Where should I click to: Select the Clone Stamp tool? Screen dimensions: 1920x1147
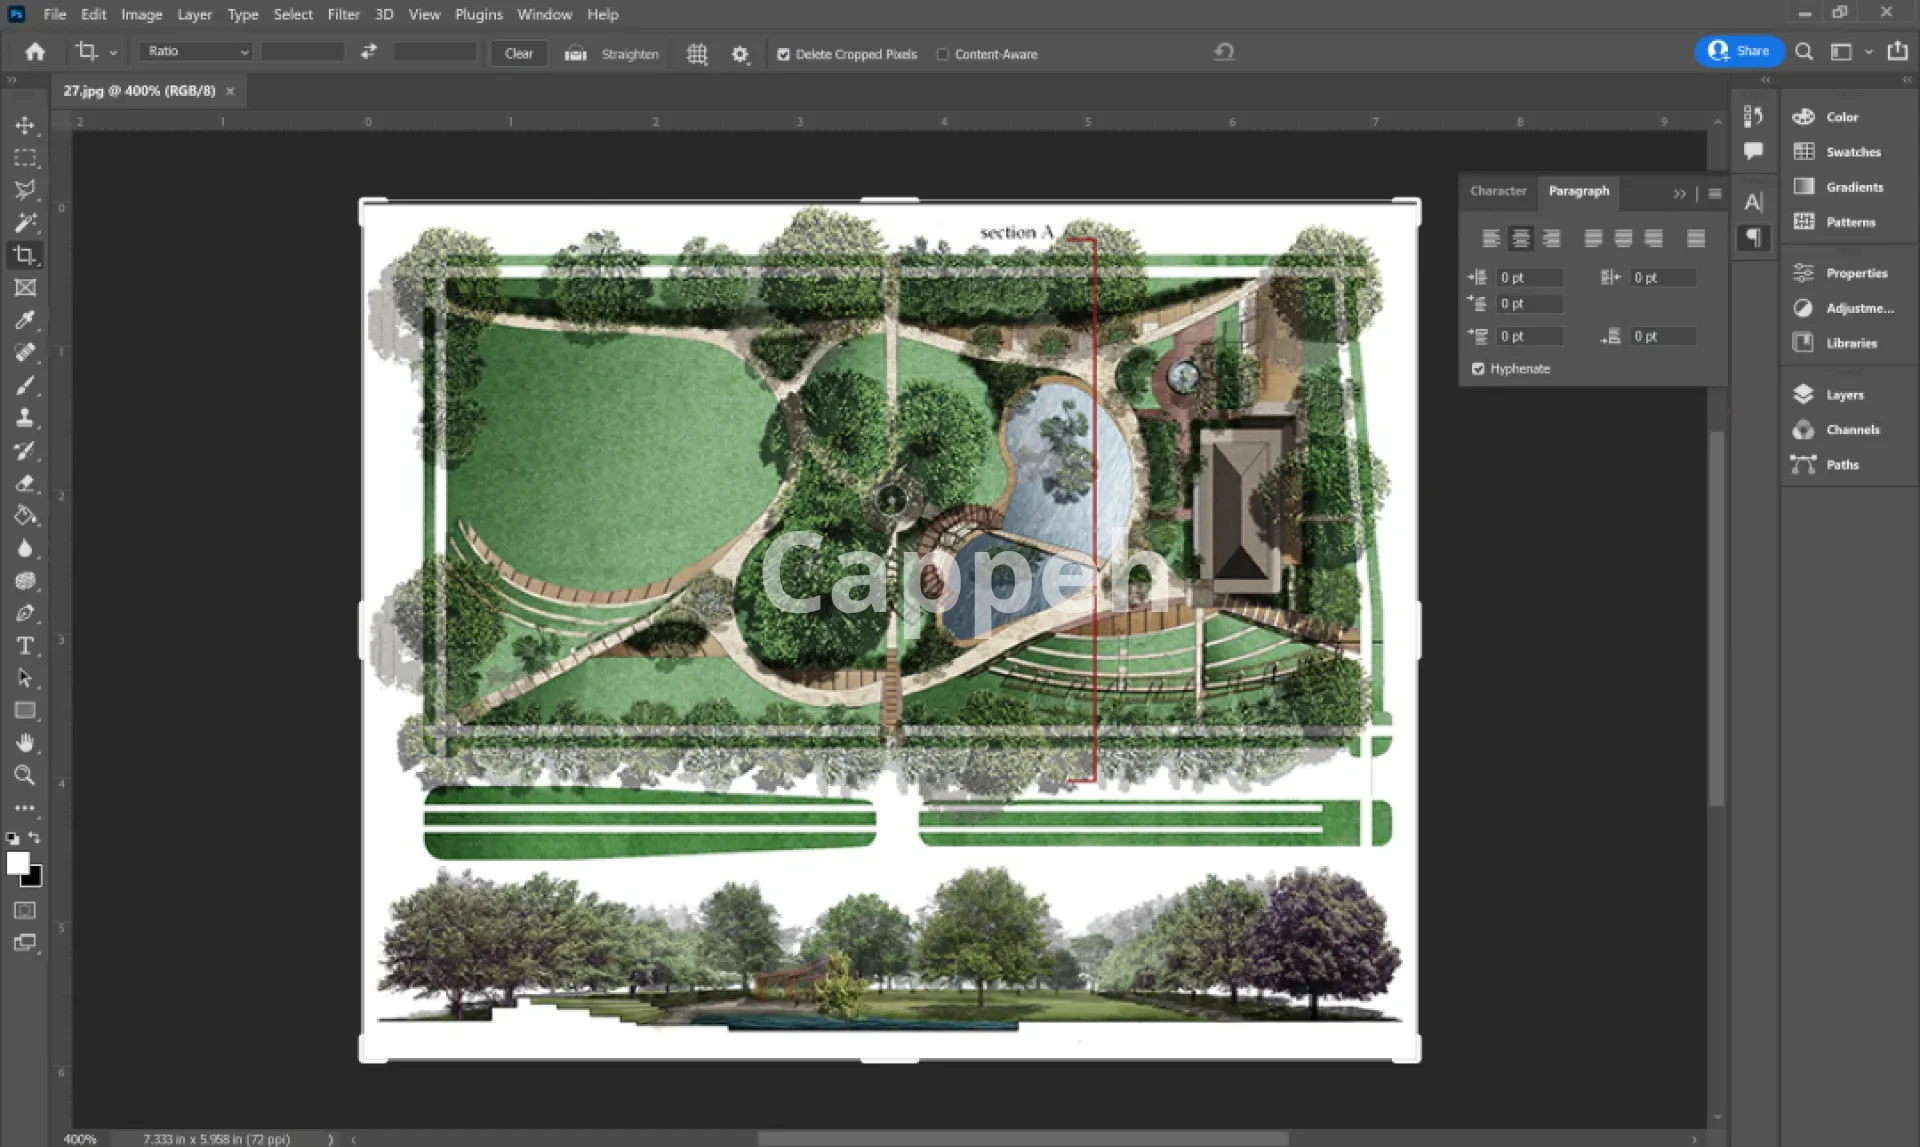pyautogui.click(x=25, y=418)
